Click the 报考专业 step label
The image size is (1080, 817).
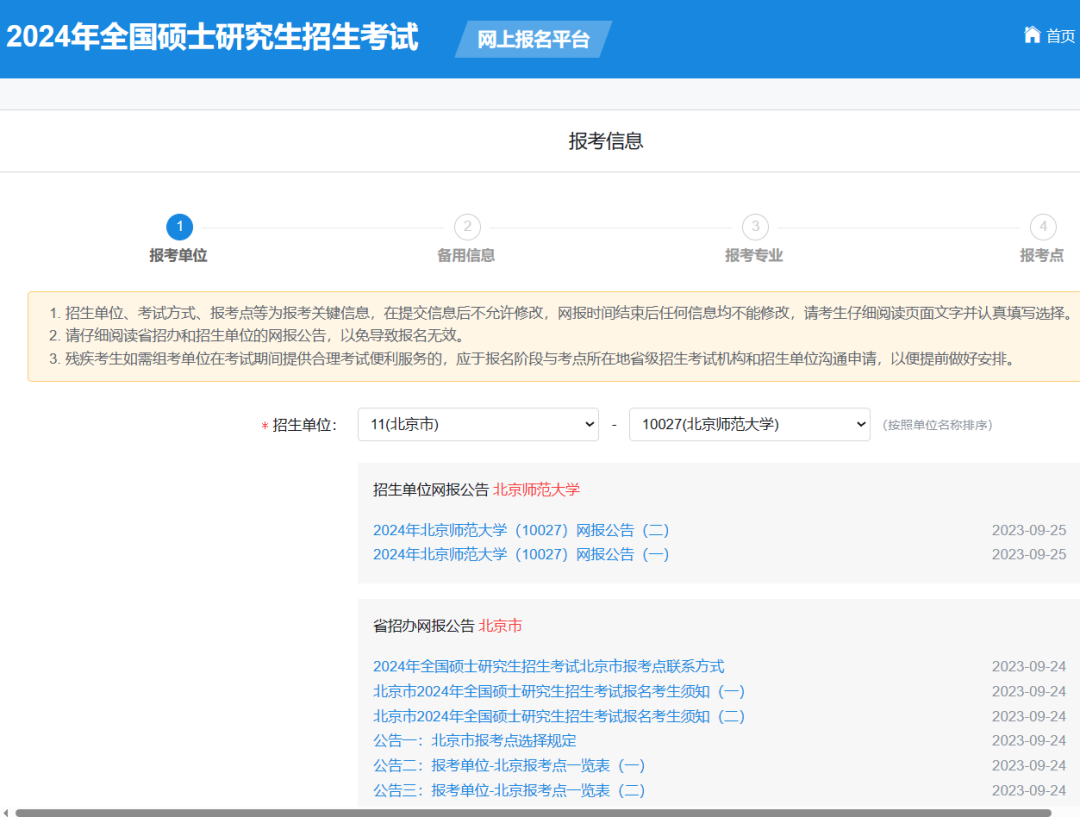click(754, 256)
